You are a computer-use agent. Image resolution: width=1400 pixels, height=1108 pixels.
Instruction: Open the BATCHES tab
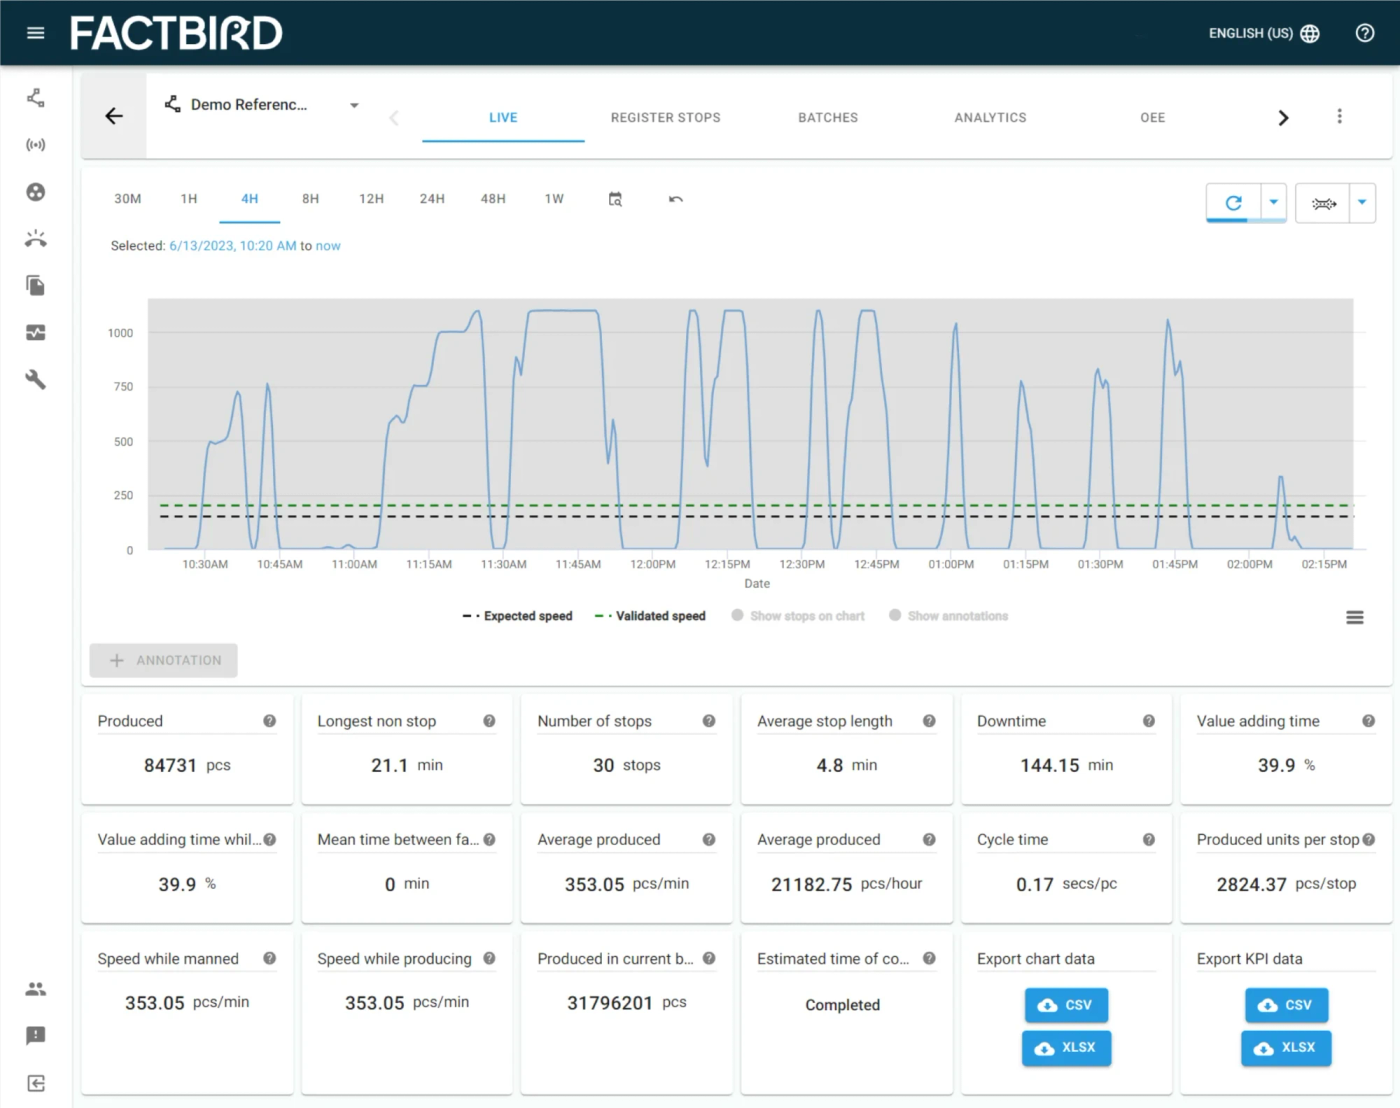pyautogui.click(x=828, y=118)
